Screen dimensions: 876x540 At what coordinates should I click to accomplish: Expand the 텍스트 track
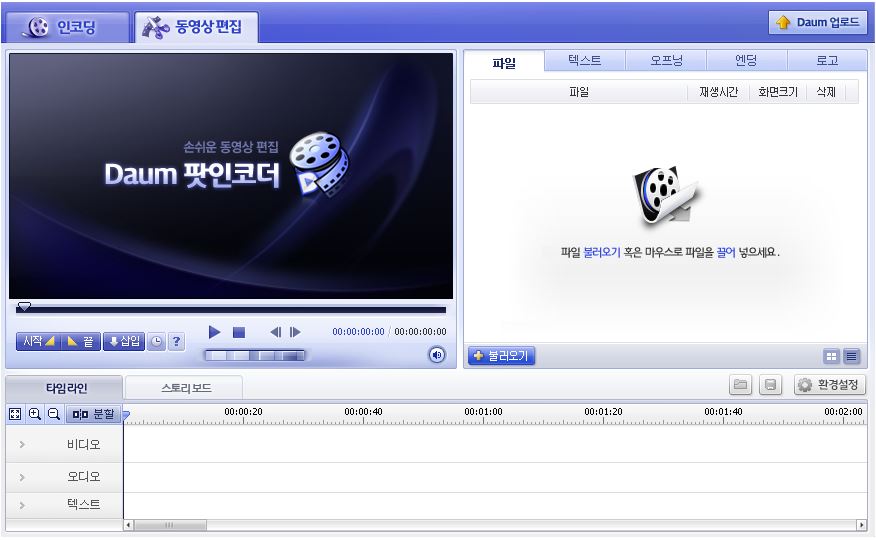click(22, 505)
